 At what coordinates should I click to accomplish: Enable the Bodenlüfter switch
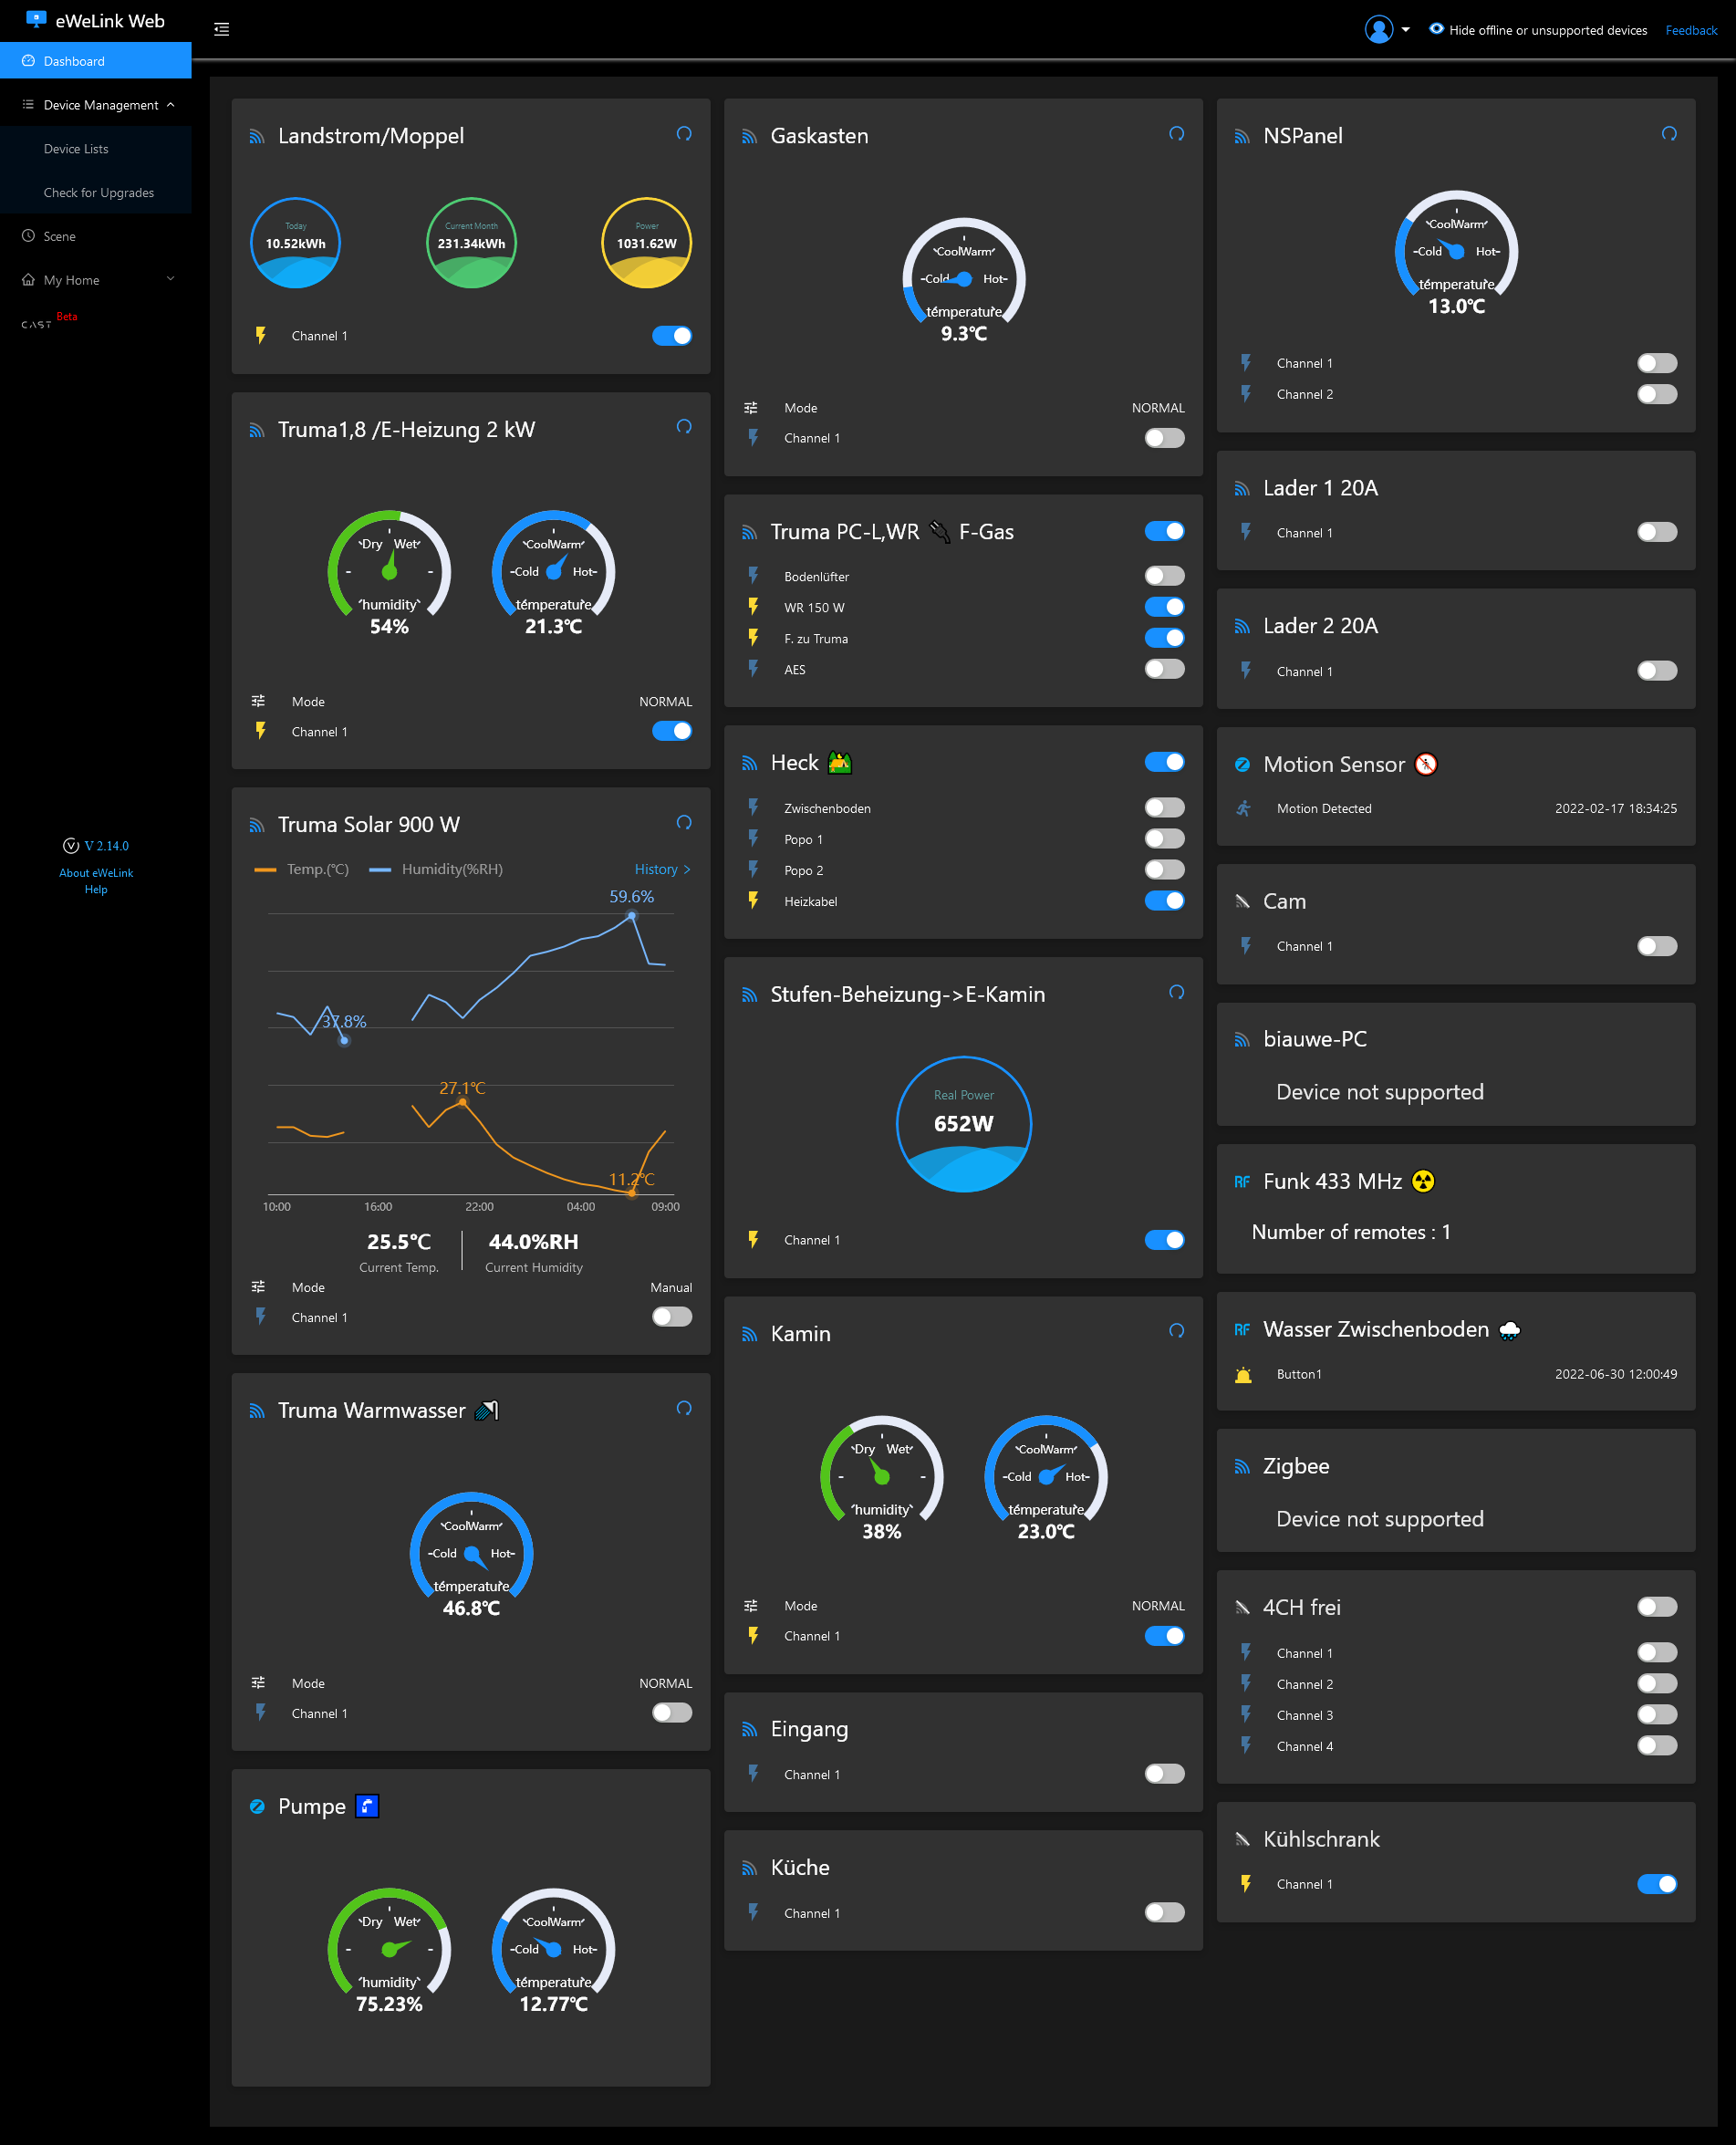[x=1165, y=576]
